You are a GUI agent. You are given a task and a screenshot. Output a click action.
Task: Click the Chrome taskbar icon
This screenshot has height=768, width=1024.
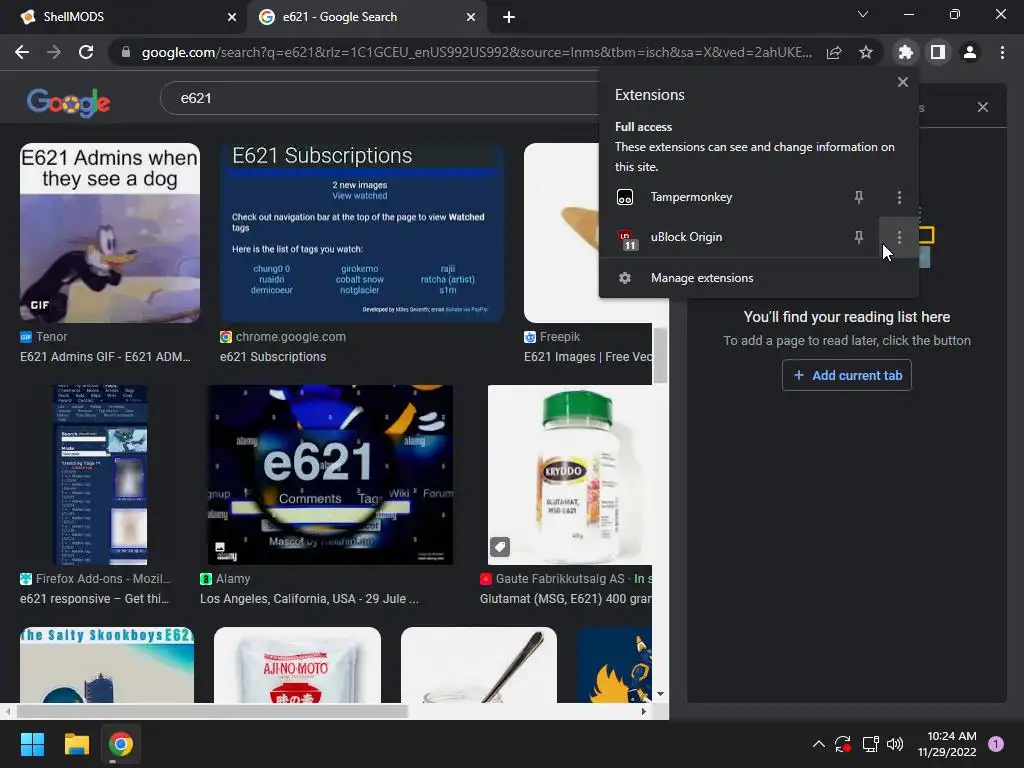click(x=121, y=744)
